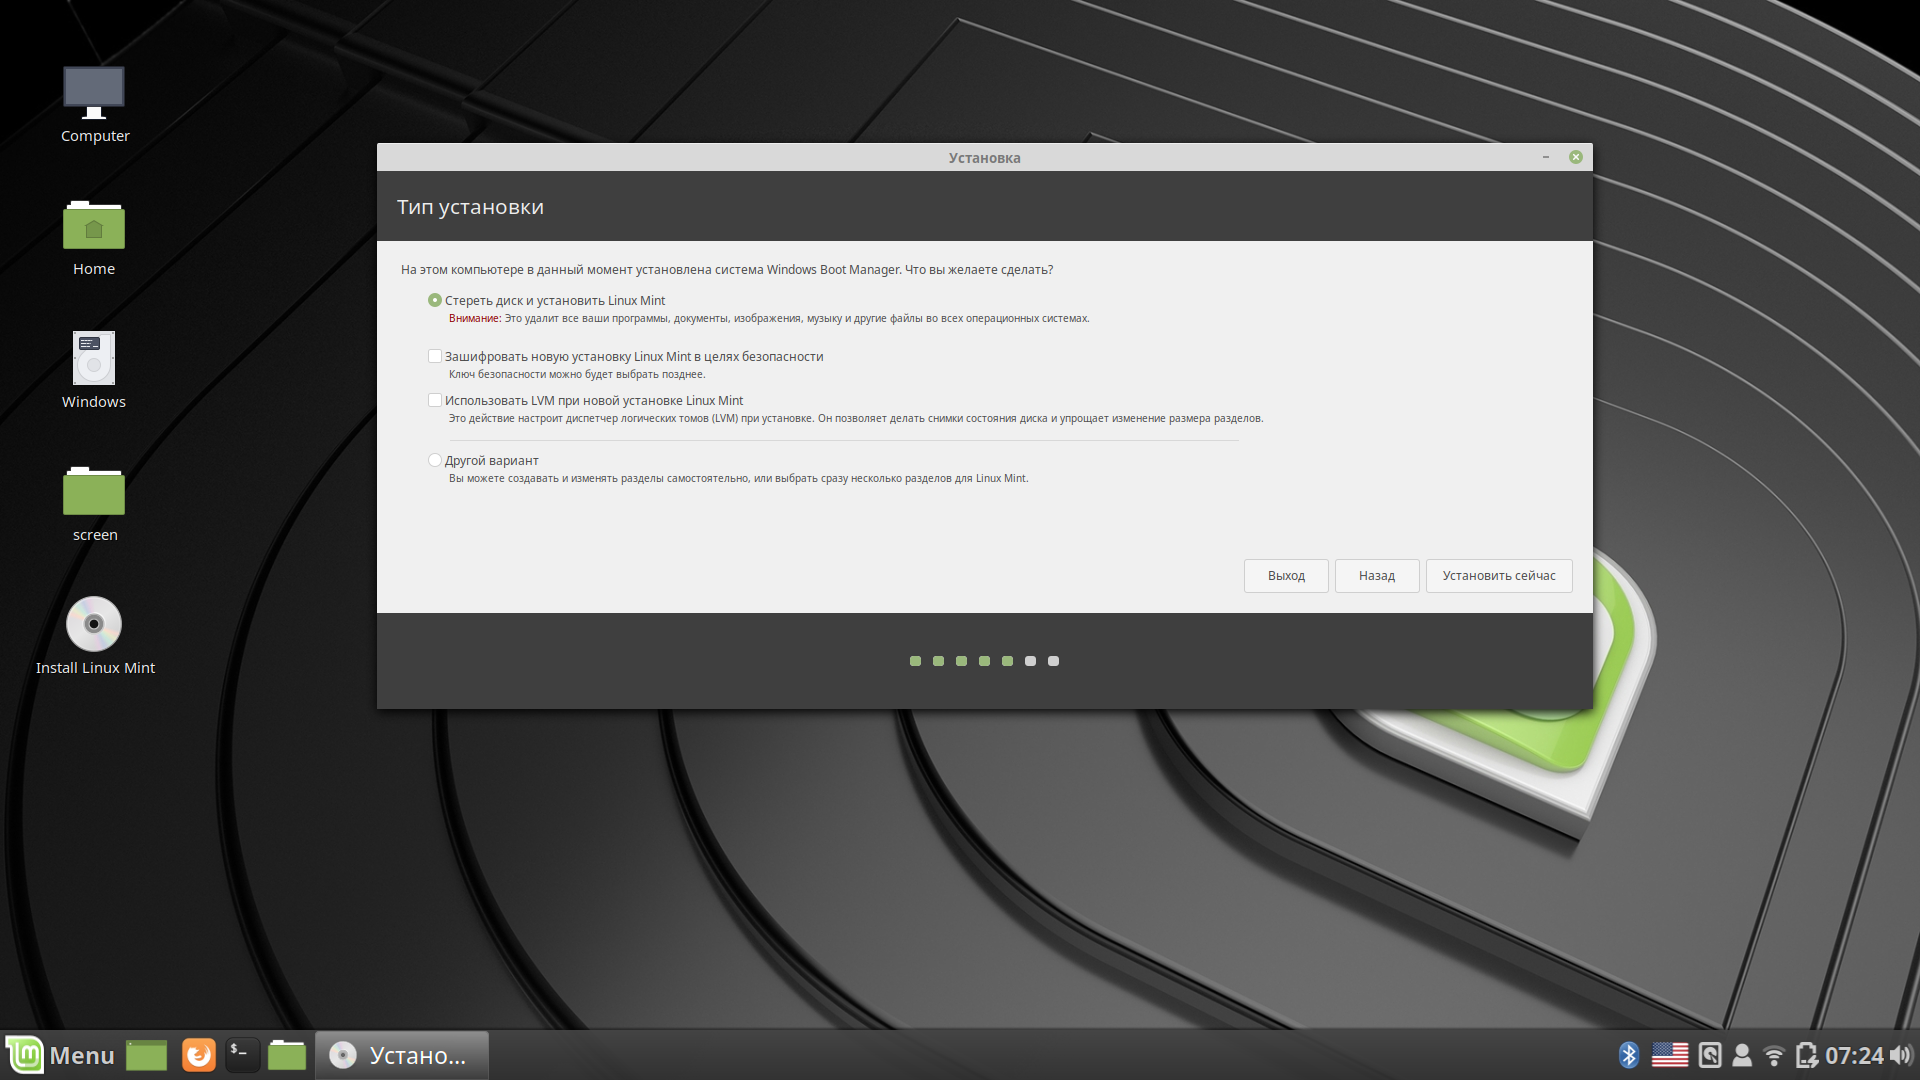Open the update manager tray icon
Image resolution: width=1920 pixels, height=1080 pixels.
coord(1710,1055)
